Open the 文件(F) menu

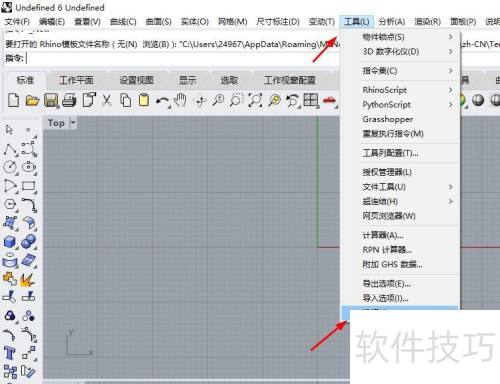(17, 22)
